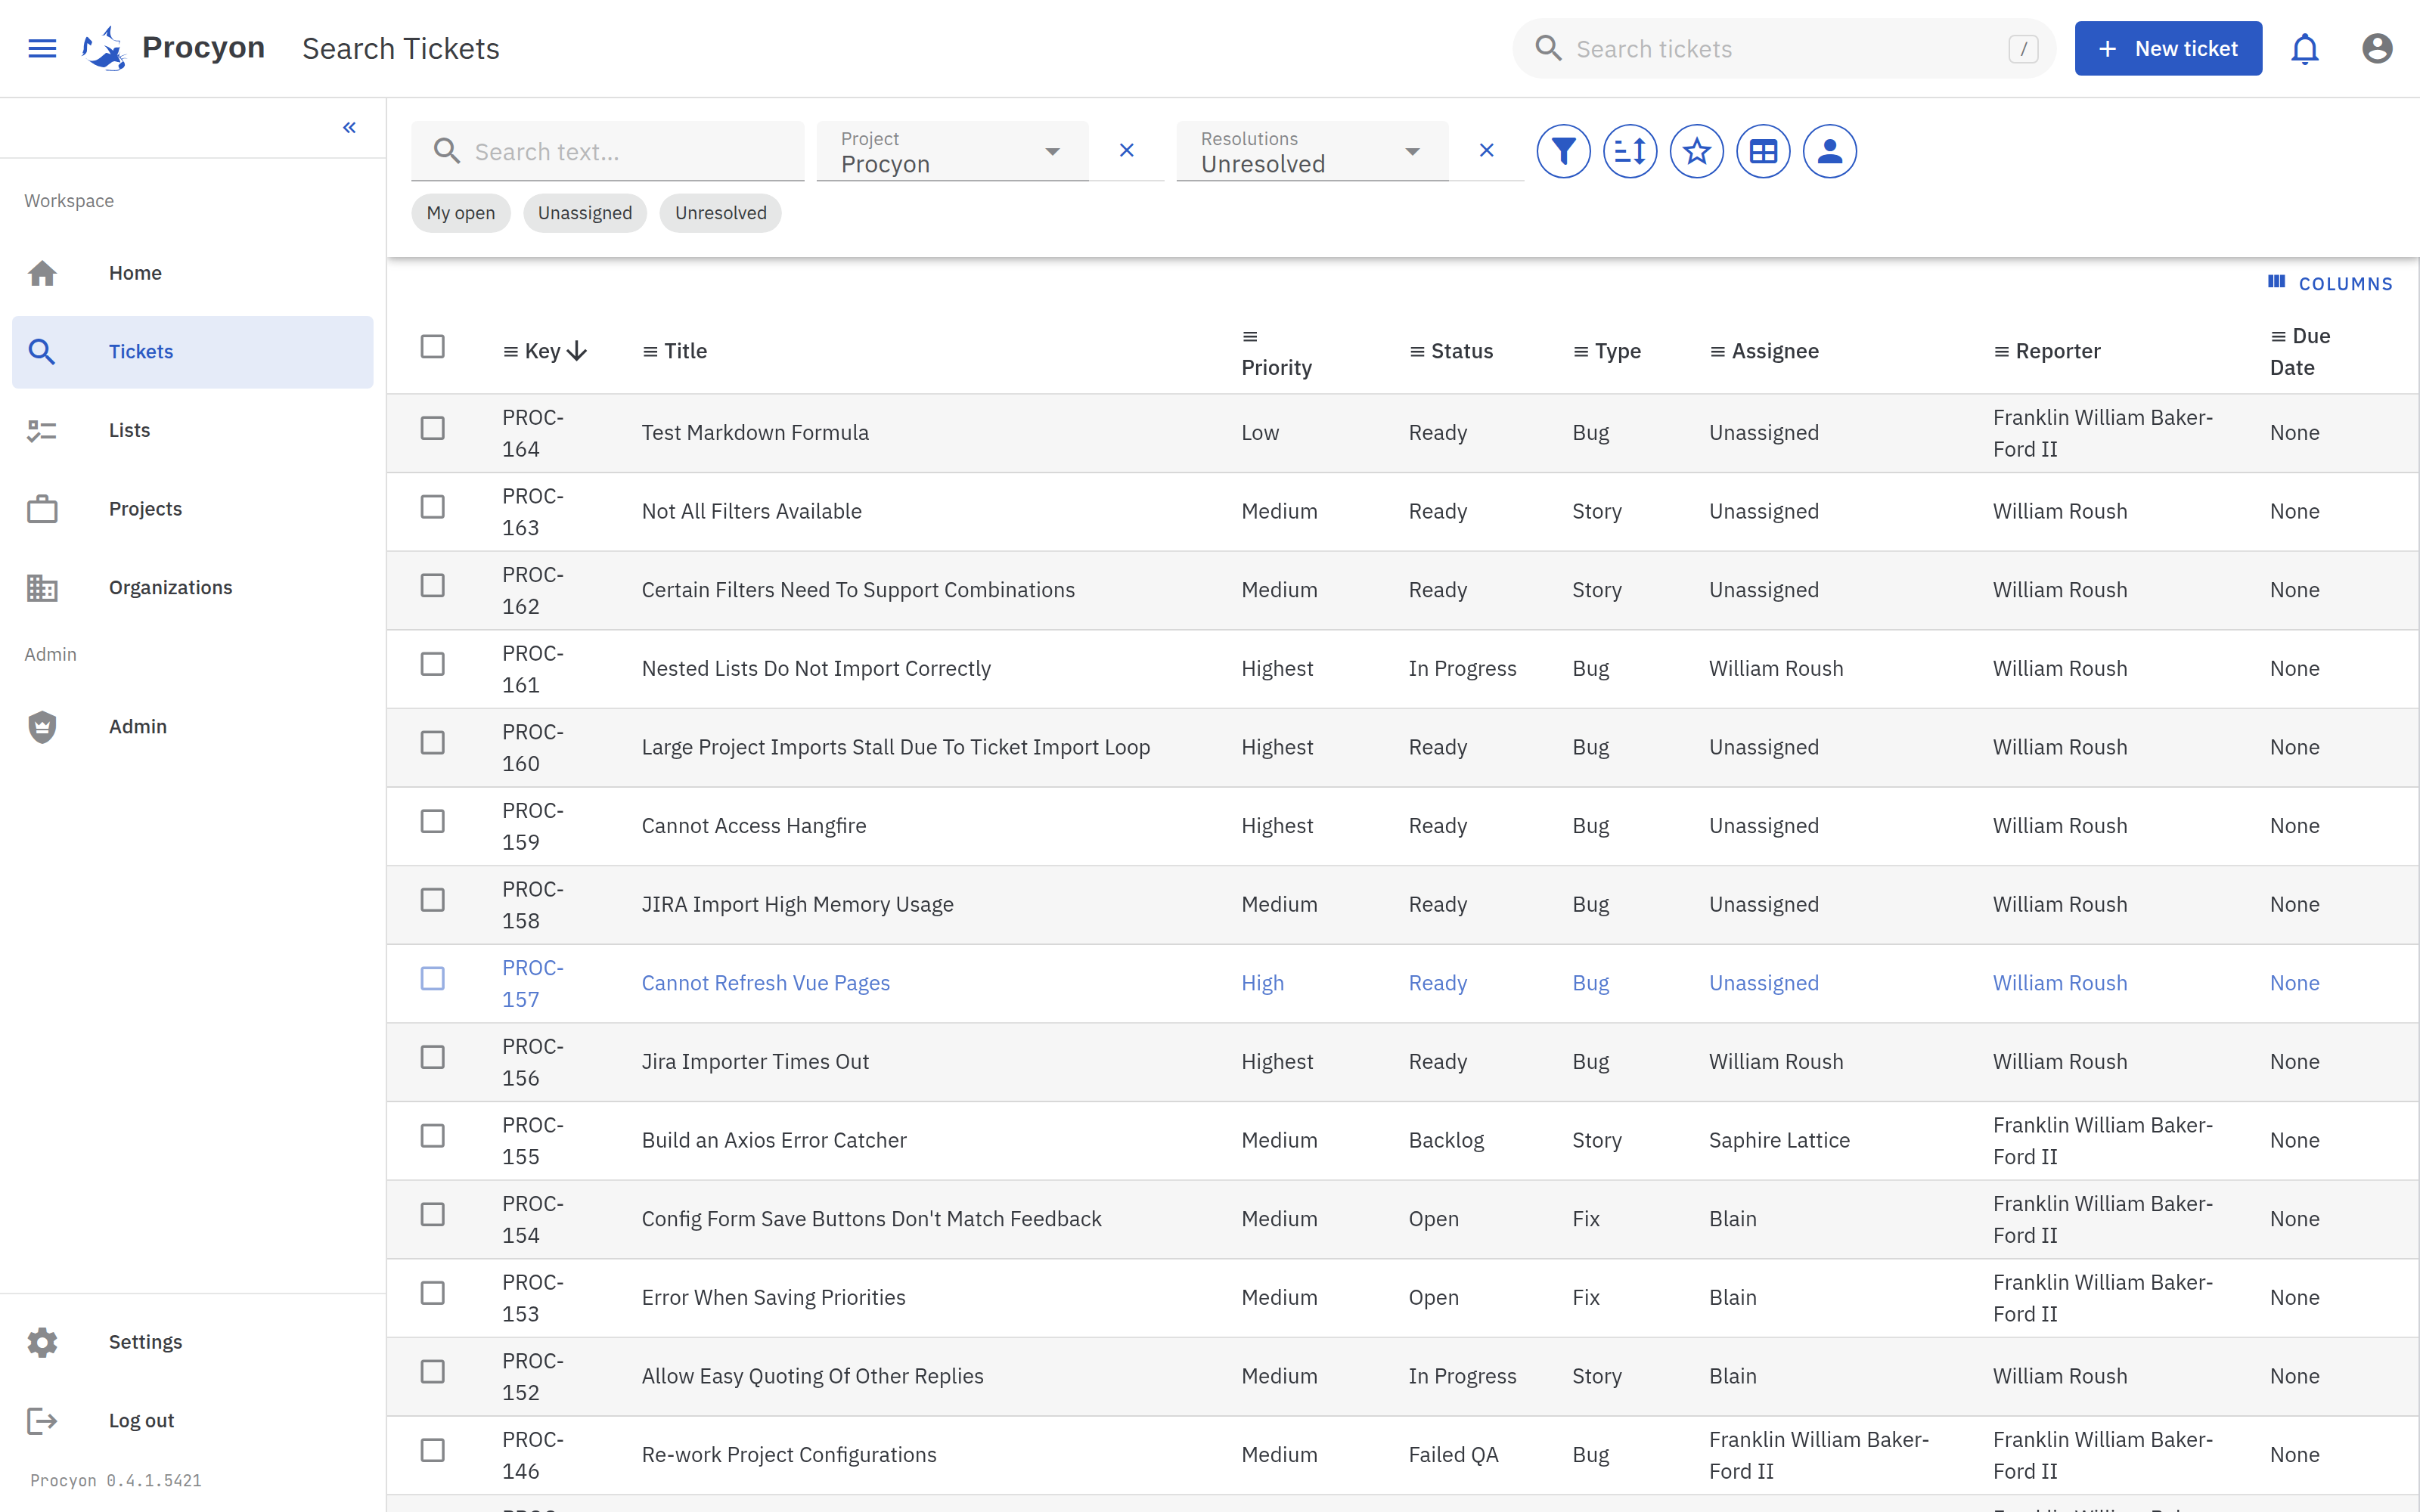The height and width of the screenshot is (1512, 2420).
Task: Focus the top Search tickets field
Action: pos(1785,48)
